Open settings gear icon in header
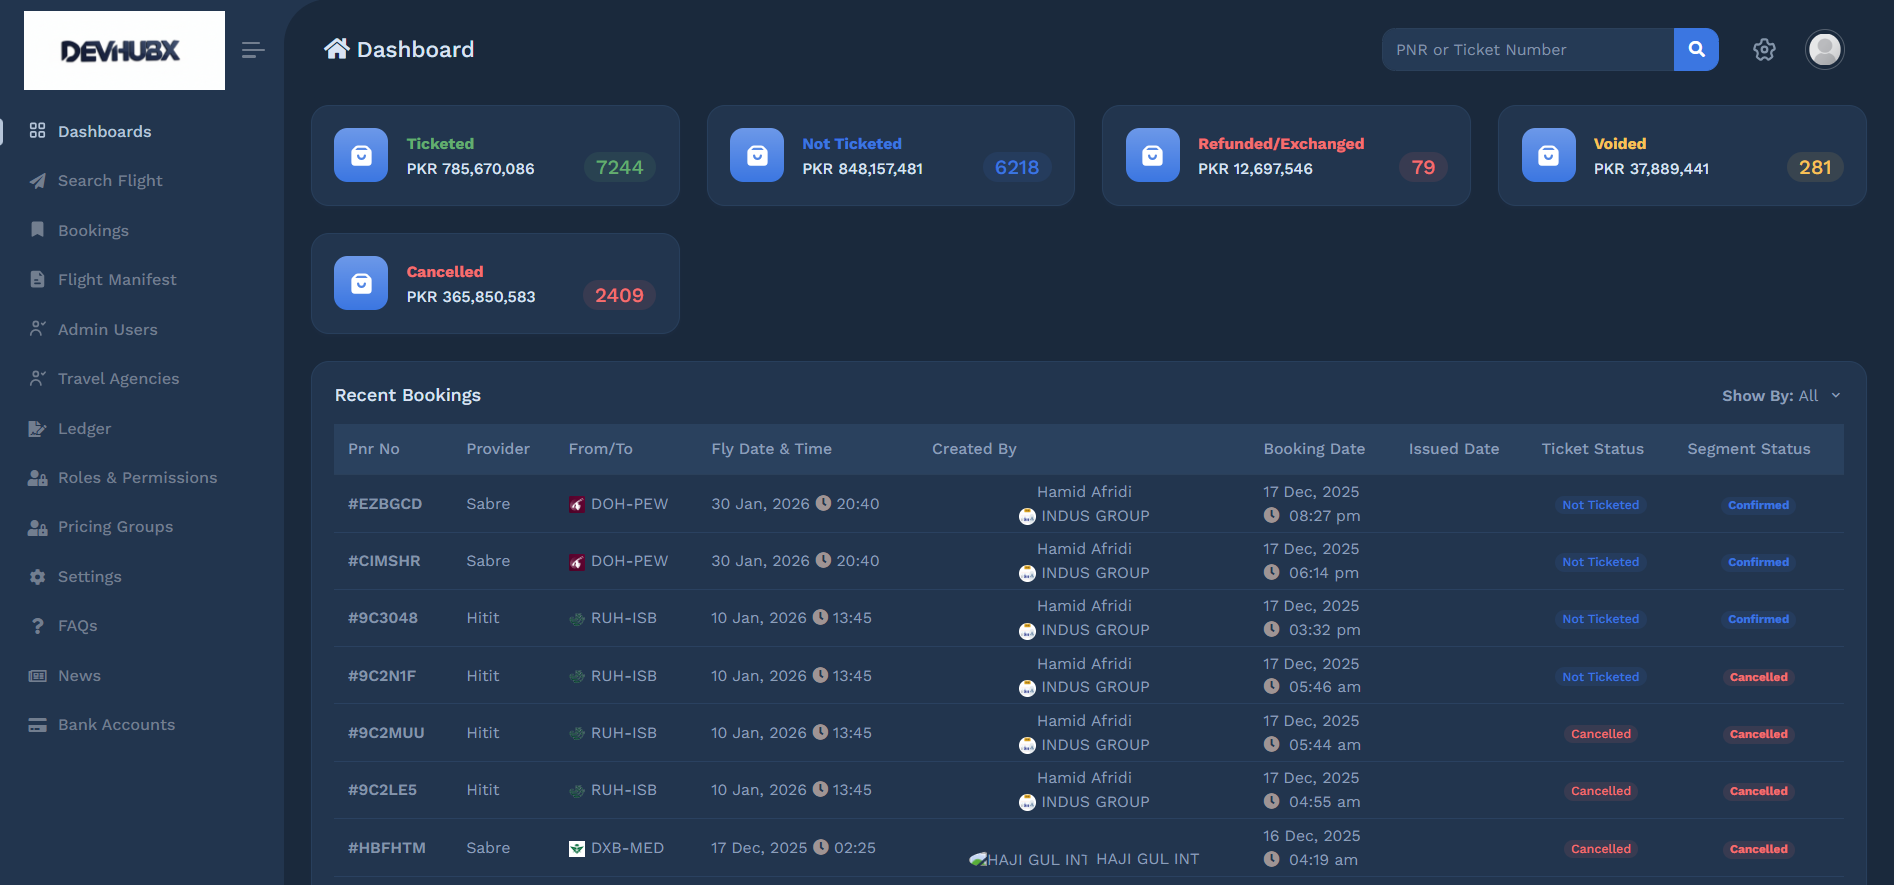Viewport: 1896px width, 885px height. tap(1764, 50)
